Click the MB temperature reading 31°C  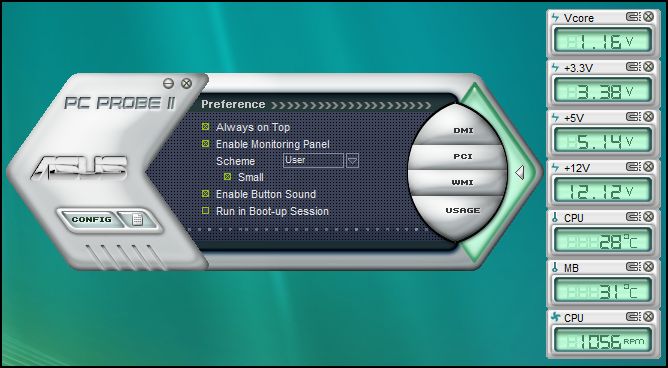click(602, 290)
